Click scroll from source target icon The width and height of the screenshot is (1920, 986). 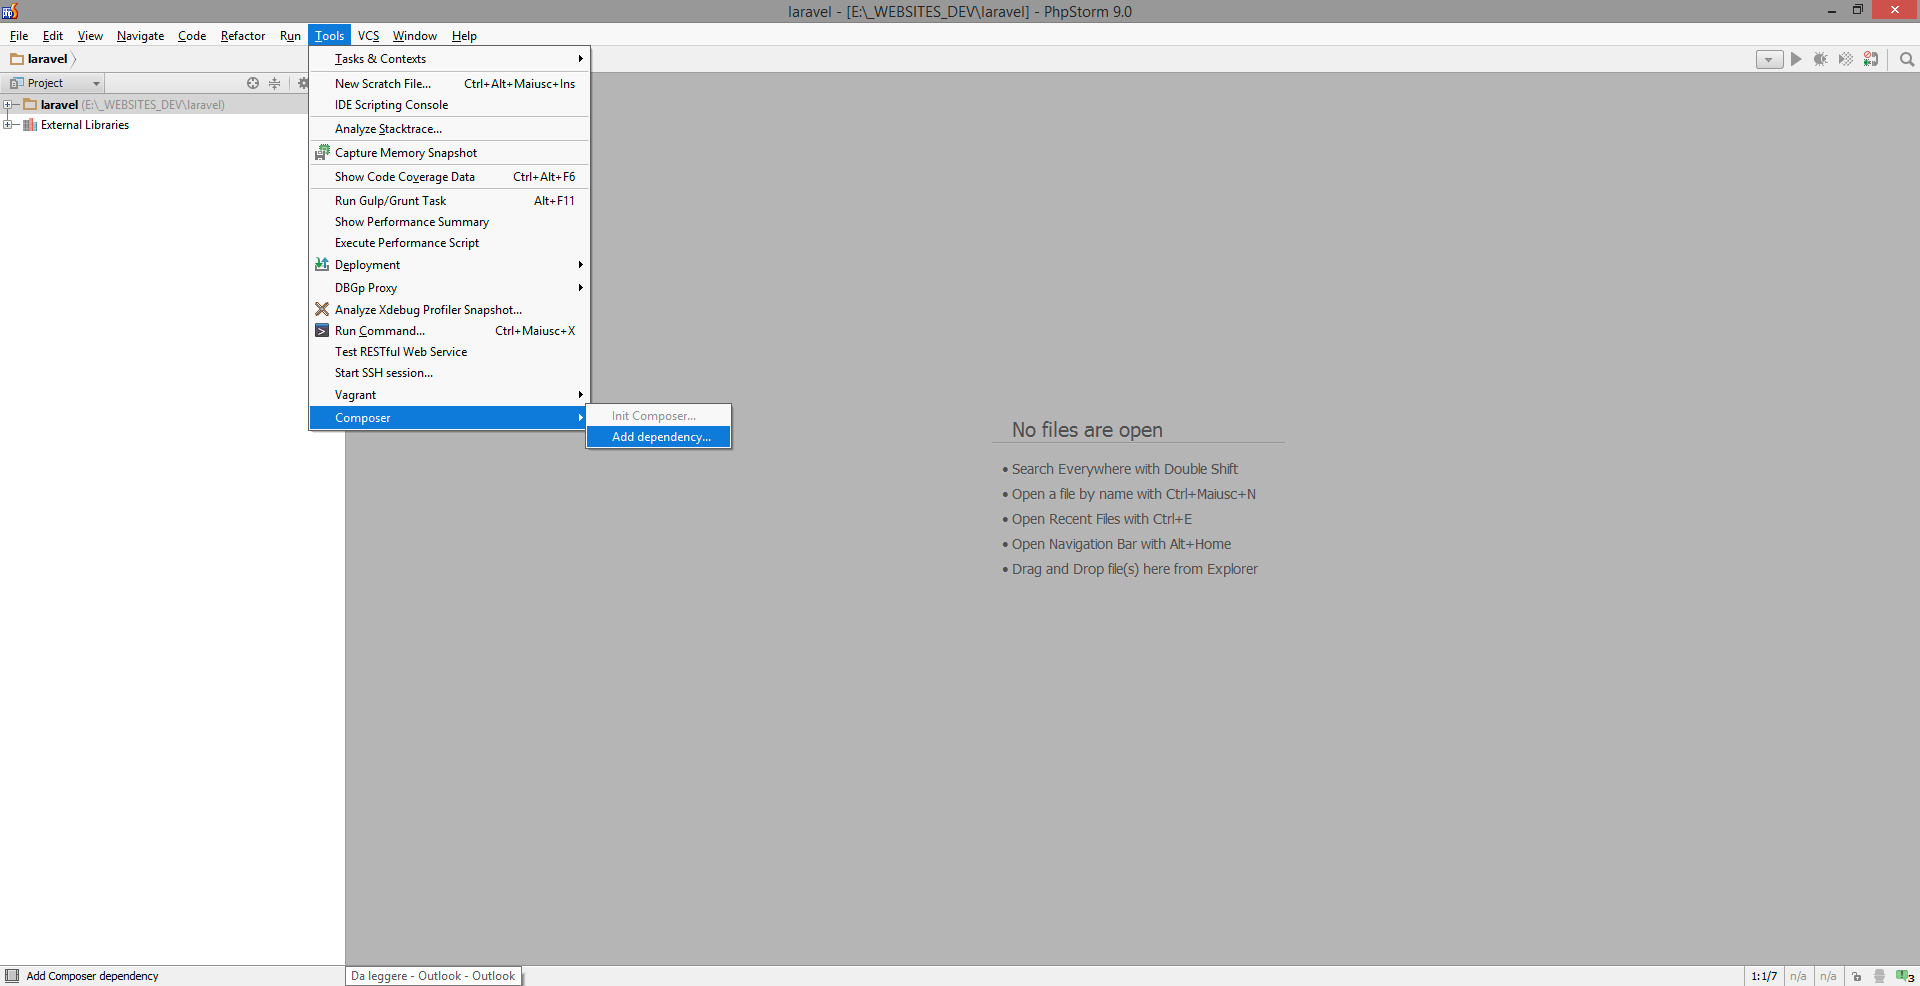click(253, 83)
